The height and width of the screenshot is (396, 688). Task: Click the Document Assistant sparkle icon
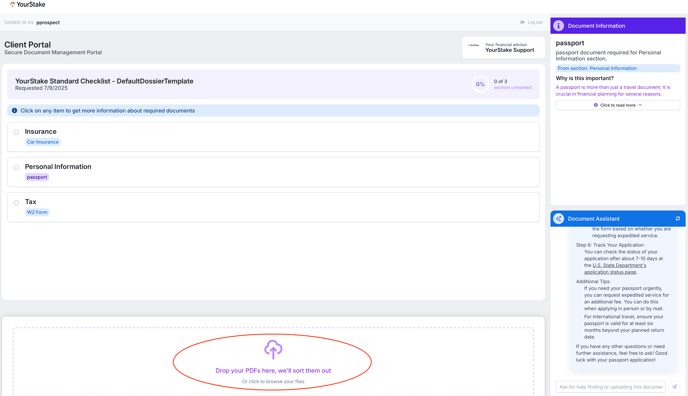(x=558, y=218)
